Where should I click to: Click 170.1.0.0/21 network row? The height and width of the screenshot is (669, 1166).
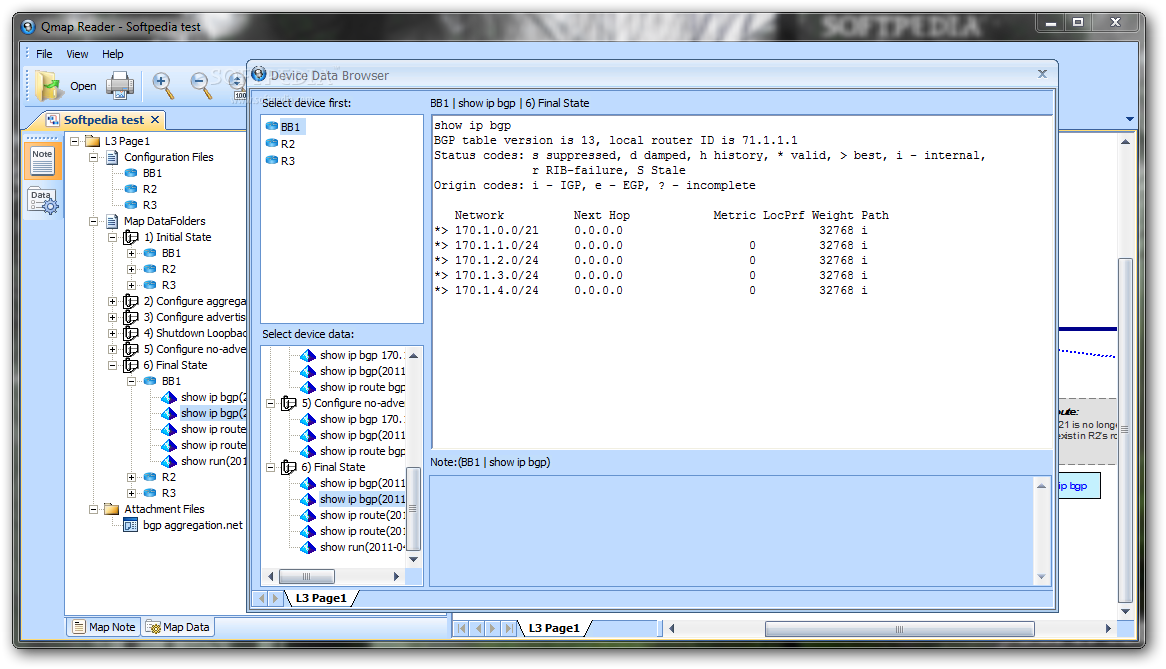click(651, 230)
